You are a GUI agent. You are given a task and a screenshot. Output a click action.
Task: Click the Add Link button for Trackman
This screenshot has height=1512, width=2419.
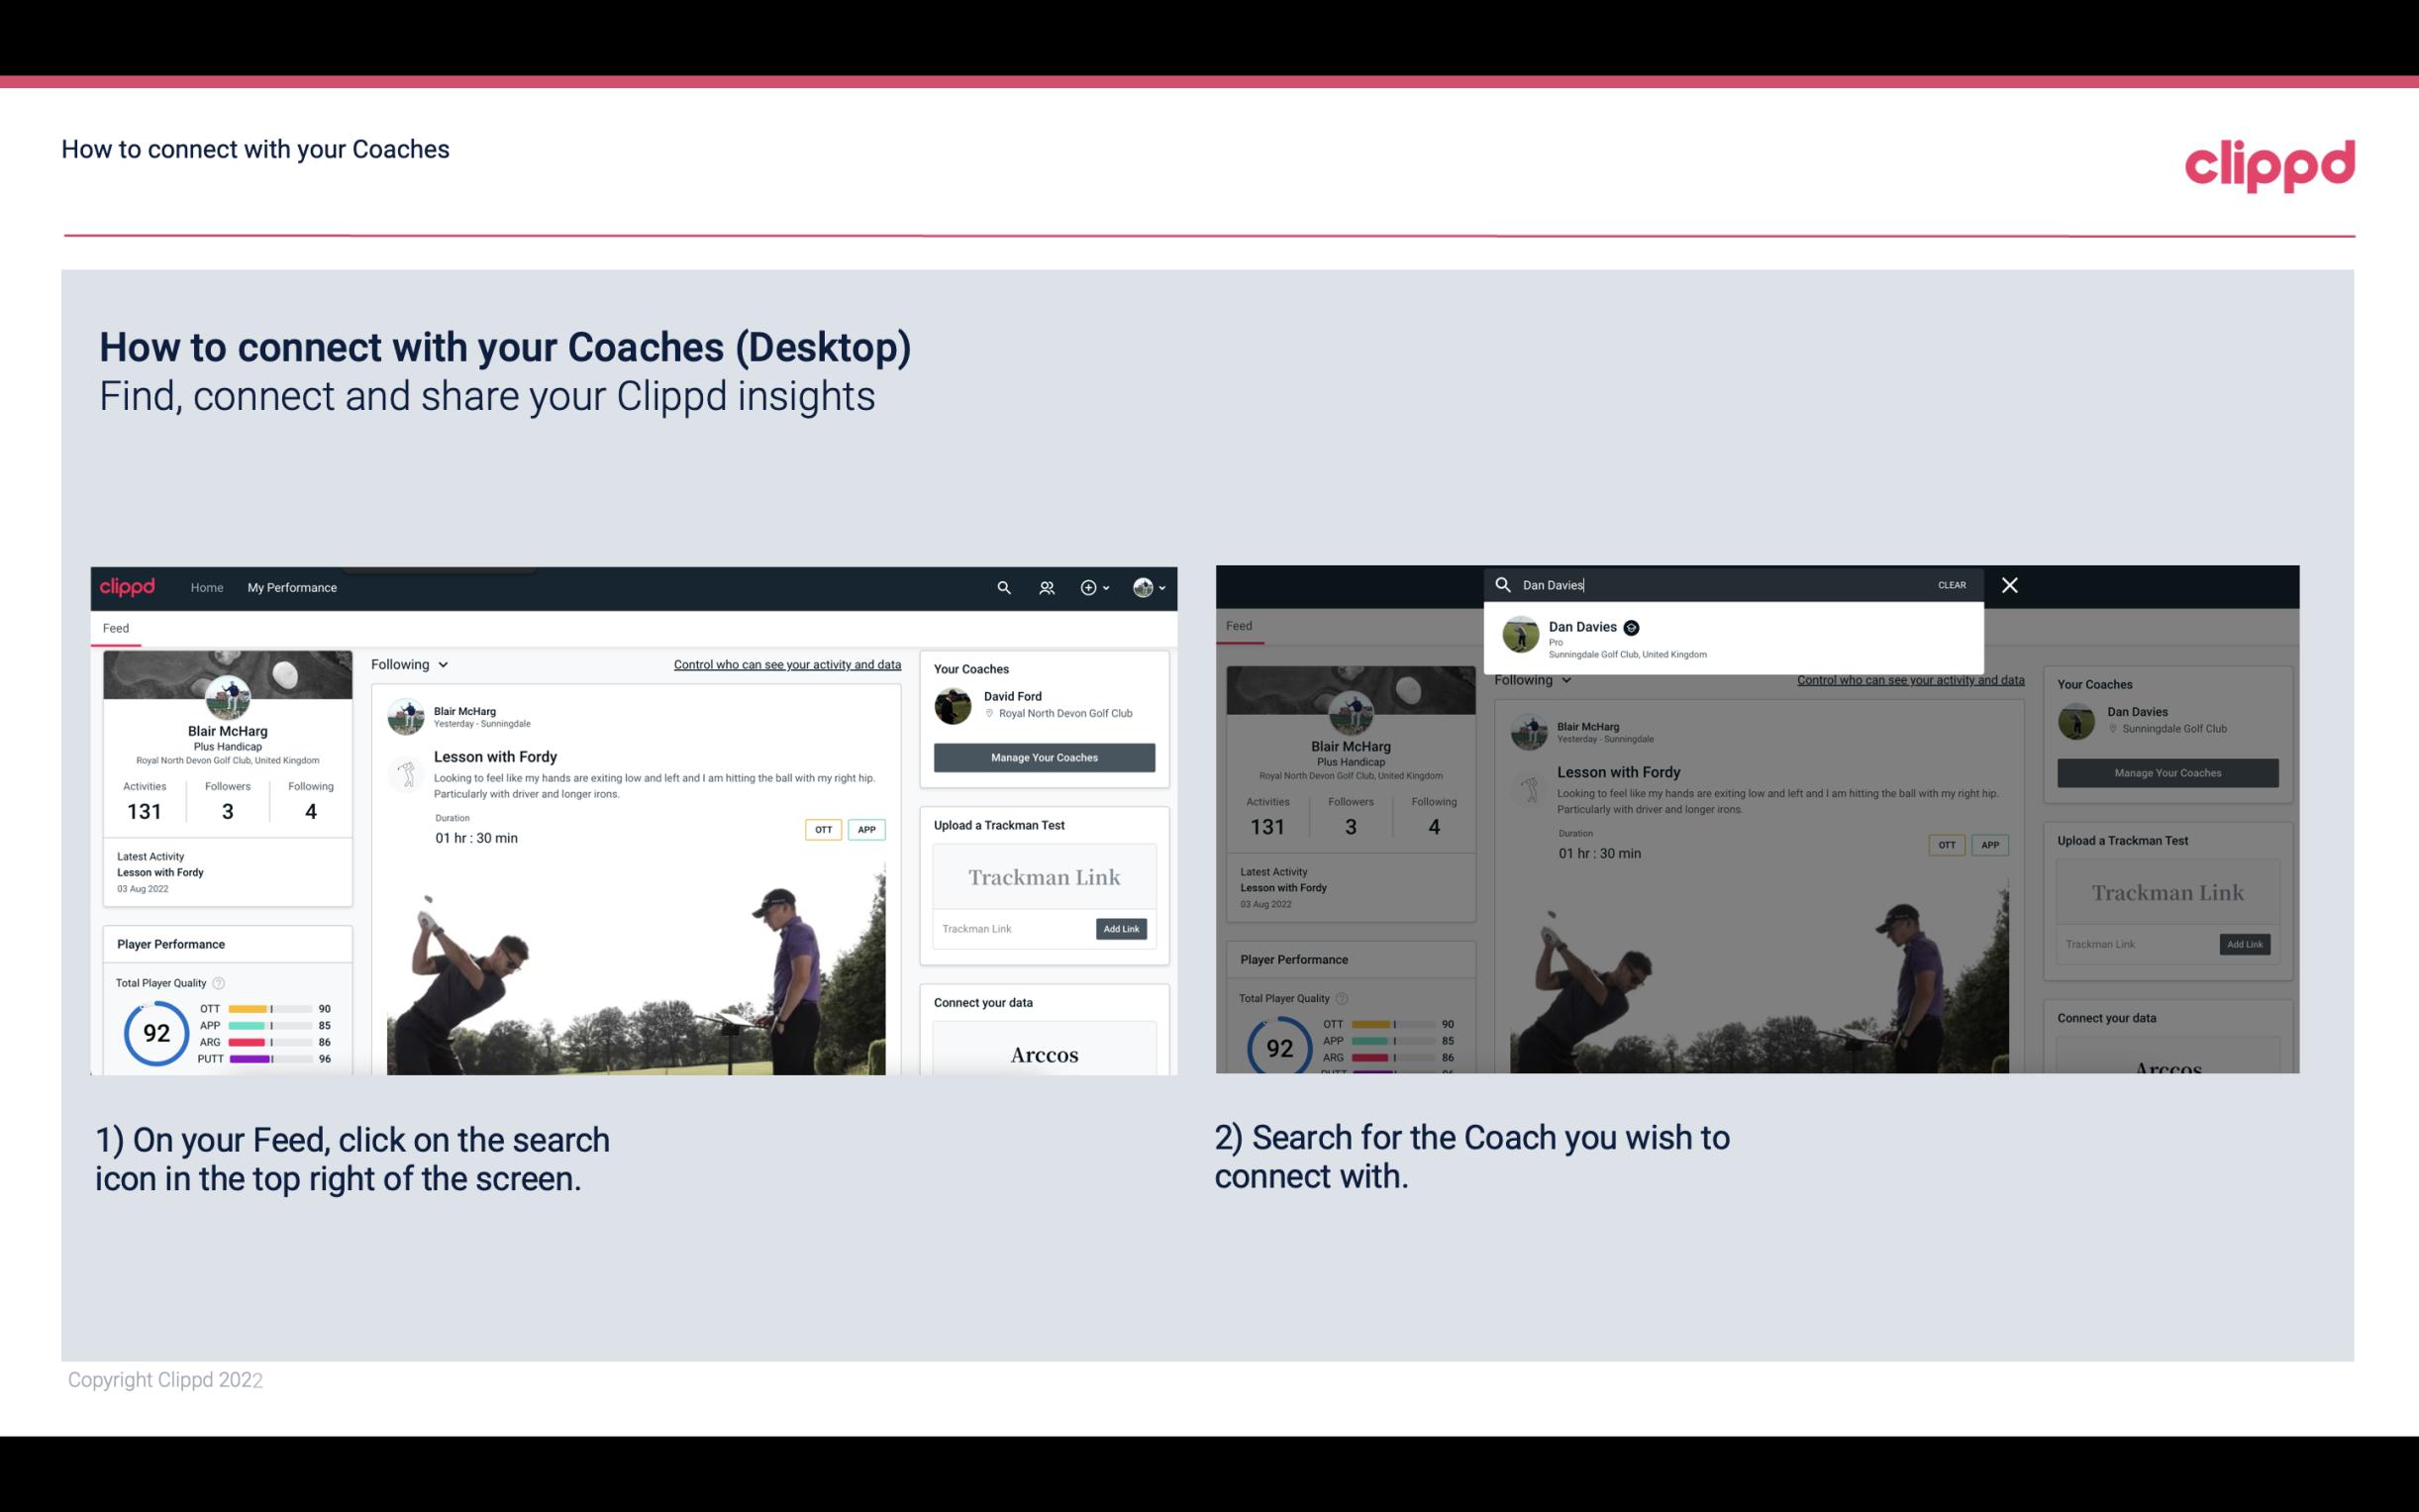(1122, 929)
